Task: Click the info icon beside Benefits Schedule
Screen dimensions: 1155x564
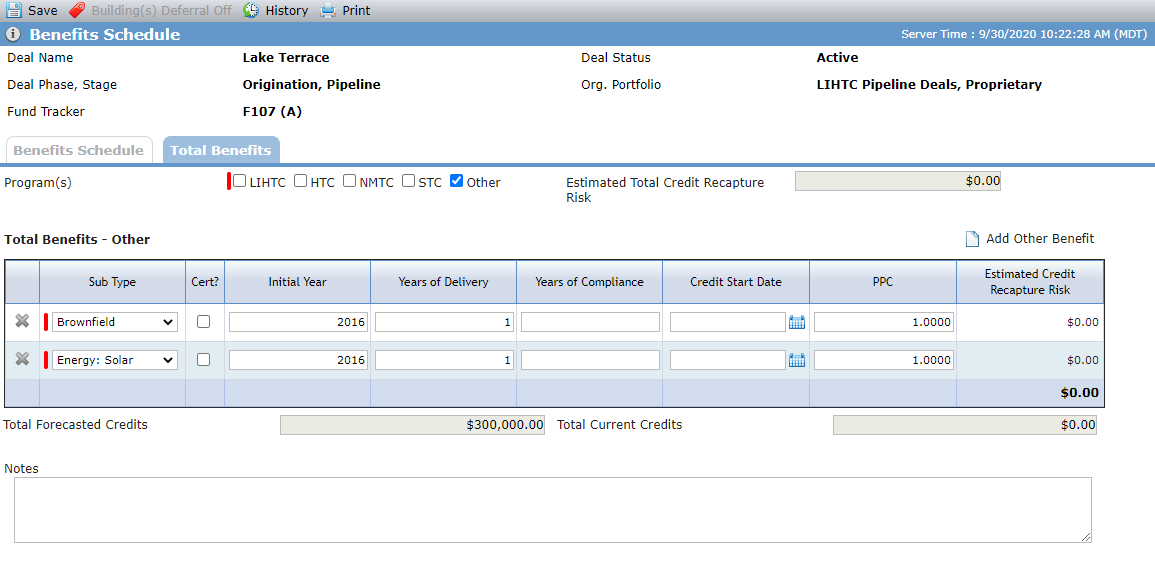Action: [x=13, y=35]
